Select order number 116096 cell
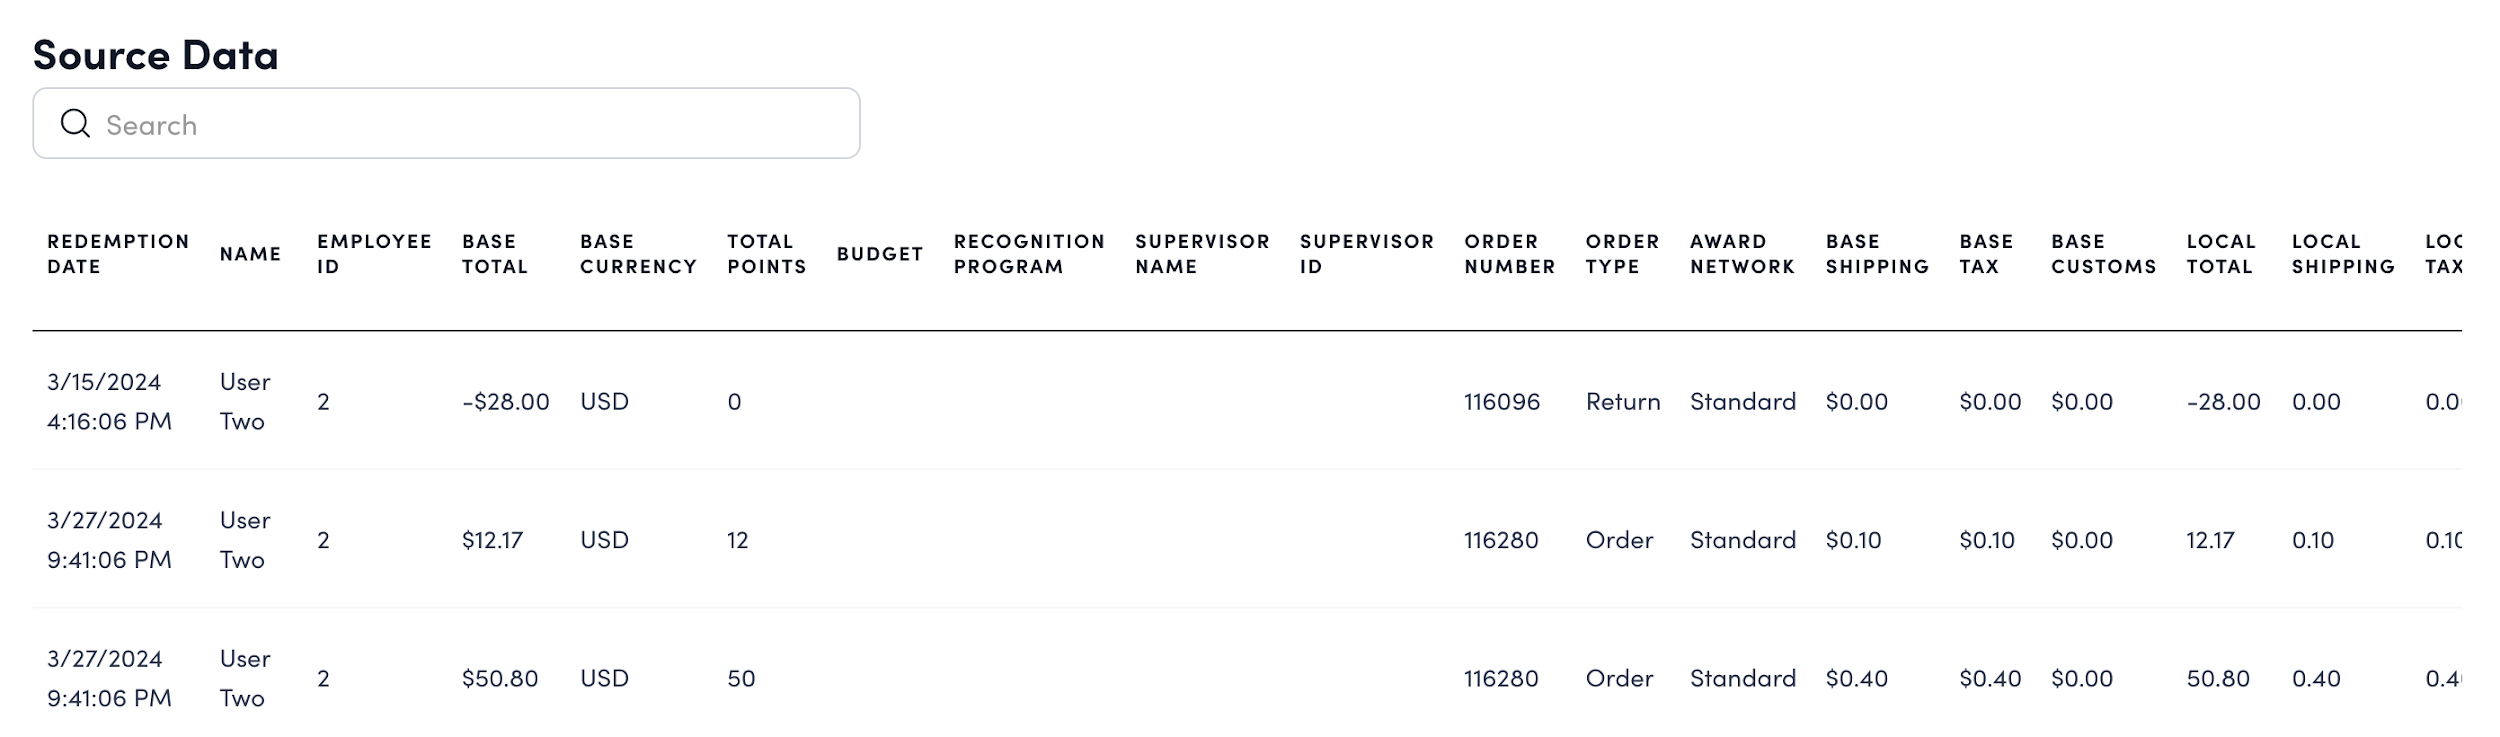The width and height of the screenshot is (2500, 737). [1501, 402]
